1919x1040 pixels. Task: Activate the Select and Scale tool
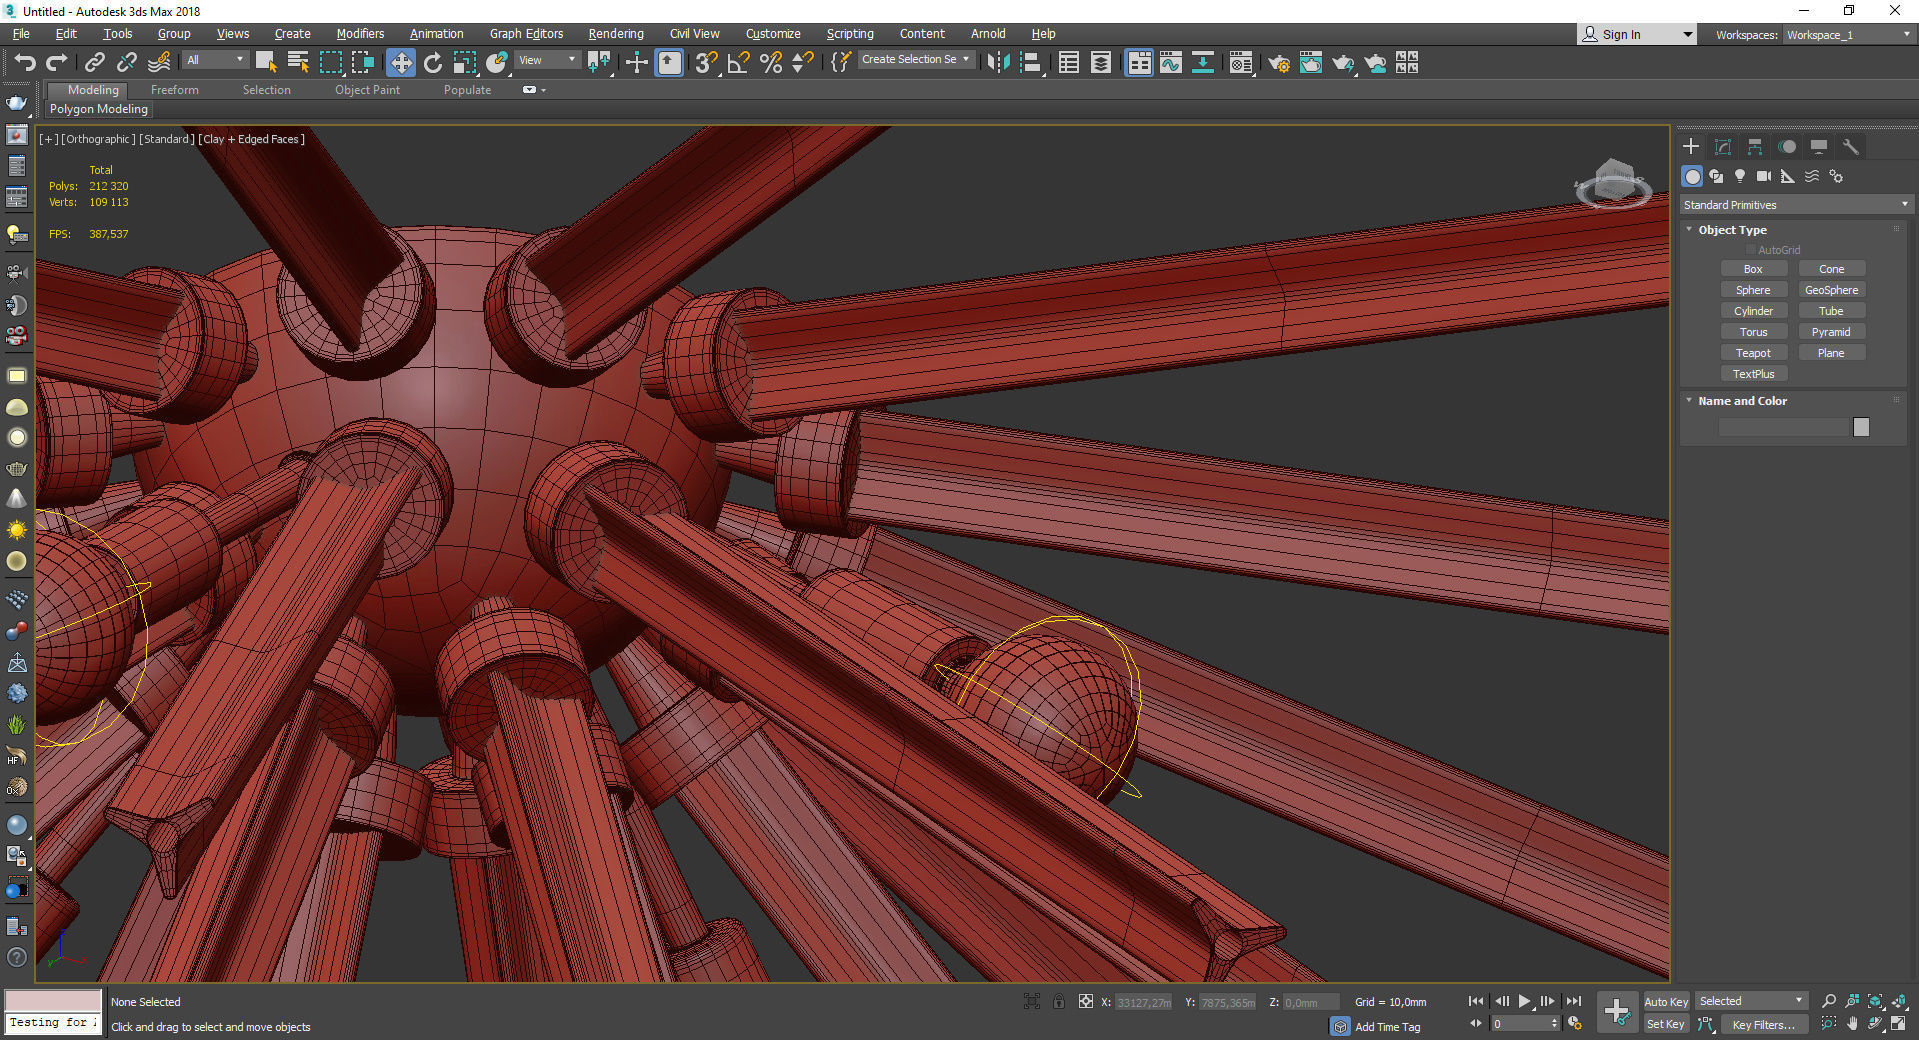tap(464, 63)
